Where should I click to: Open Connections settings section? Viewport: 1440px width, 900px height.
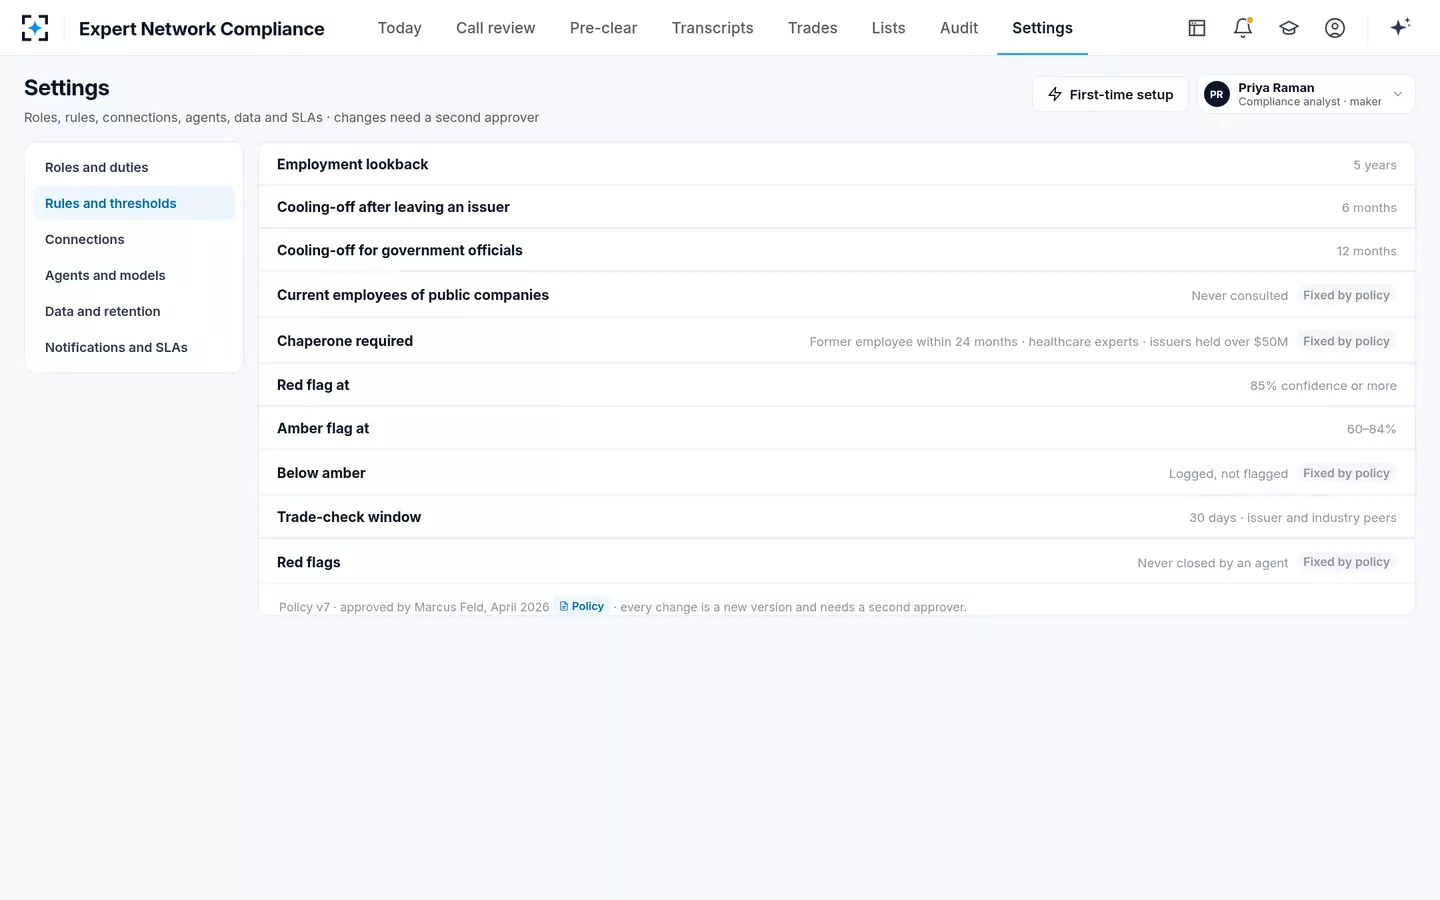pos(134,239)
